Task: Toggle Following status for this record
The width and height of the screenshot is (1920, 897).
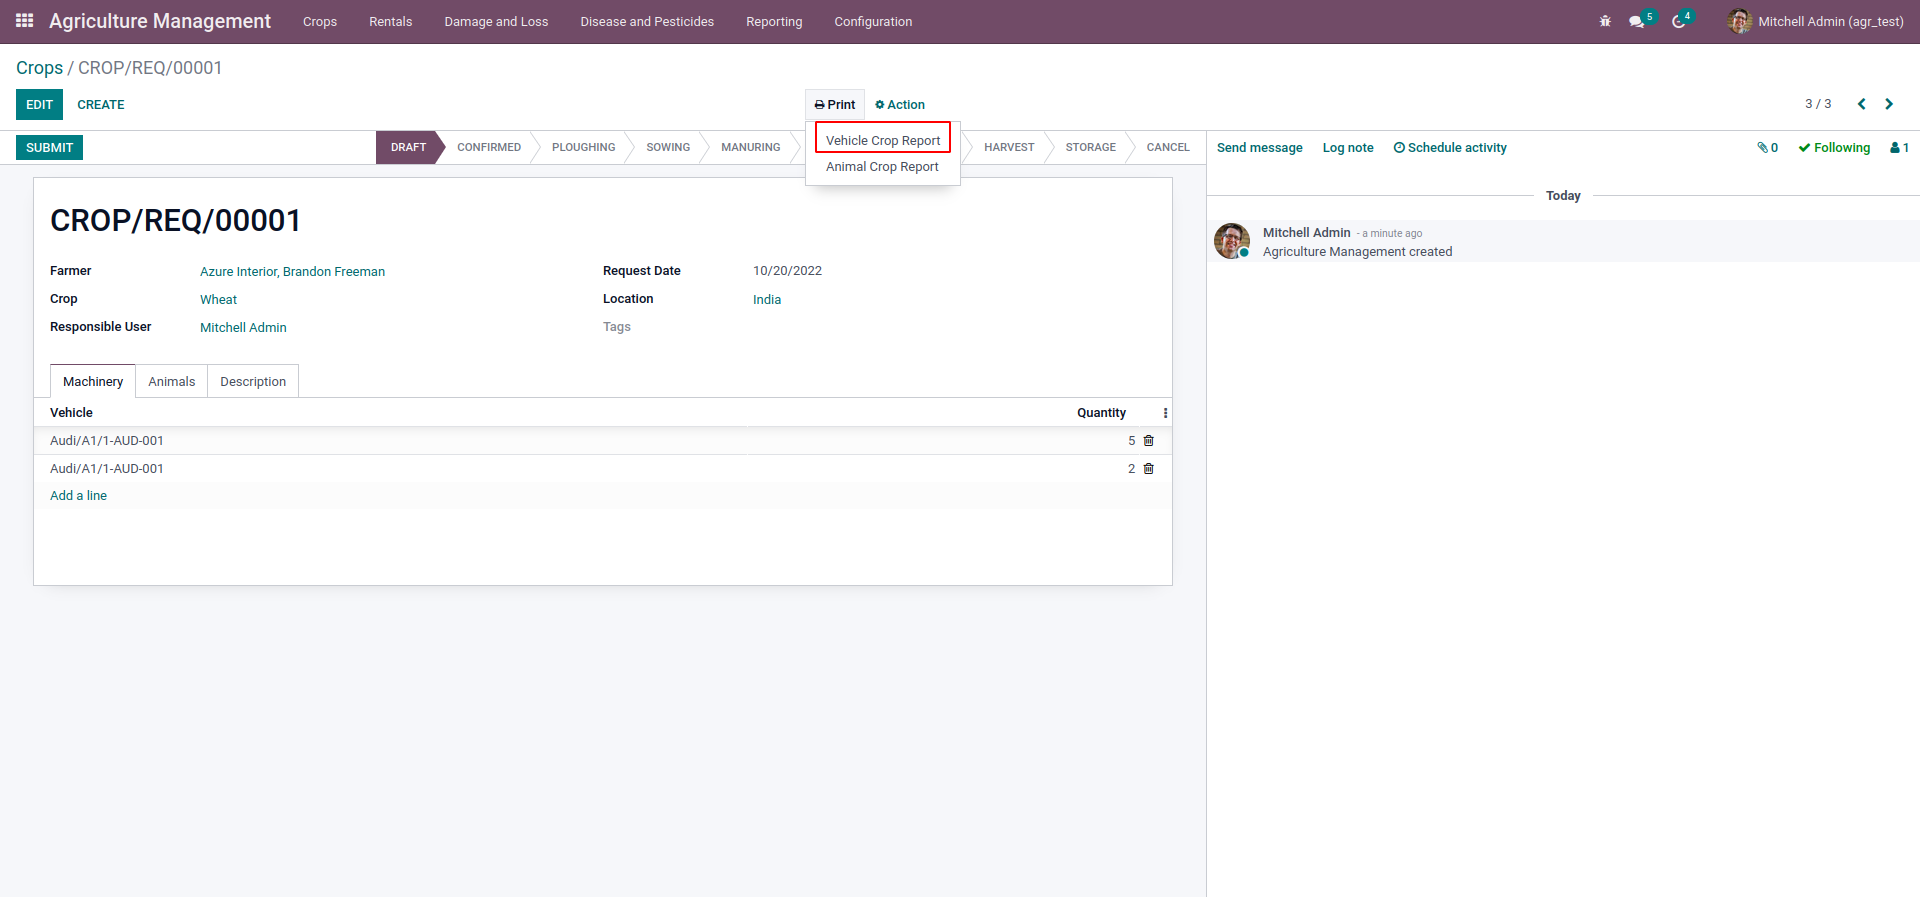Action: 1834,148
